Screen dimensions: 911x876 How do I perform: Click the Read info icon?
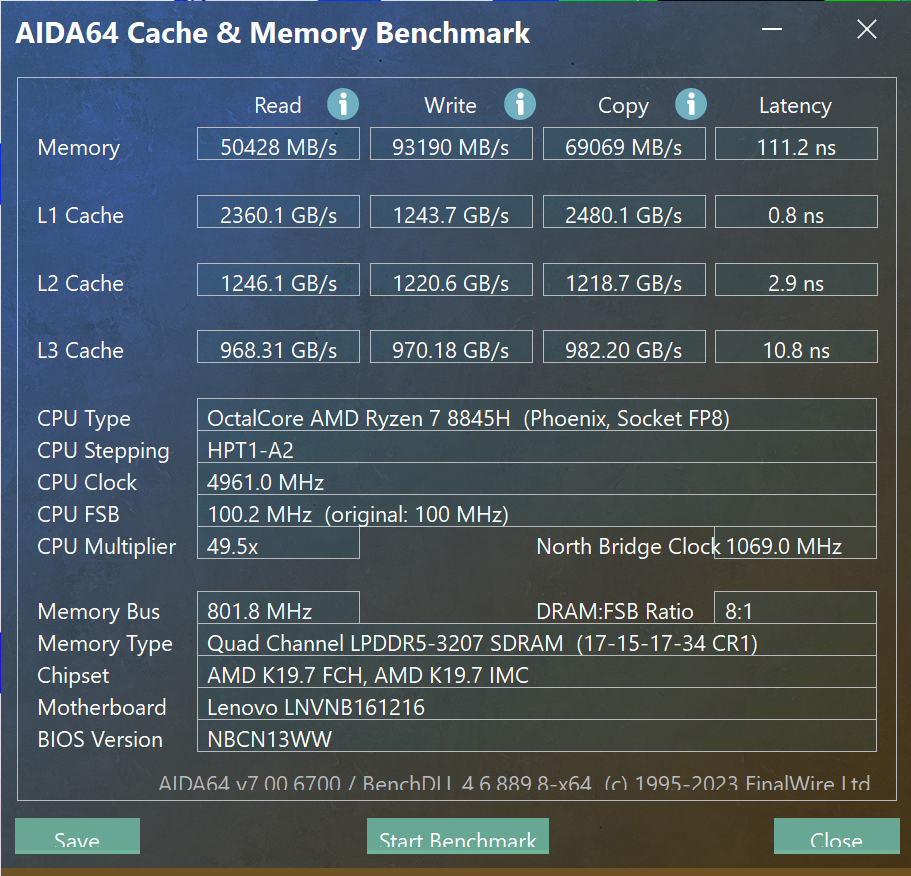pos(343,104)
